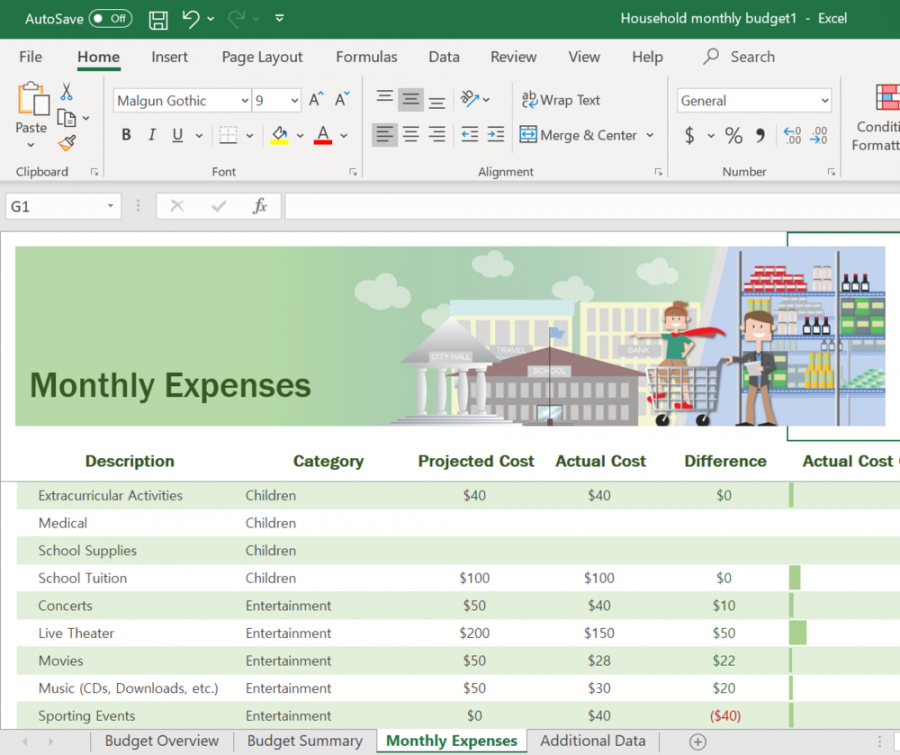Open the Merge & Center dropdown arrow
This screenshot has width=900, height=755.
click(x=650, y=135)
